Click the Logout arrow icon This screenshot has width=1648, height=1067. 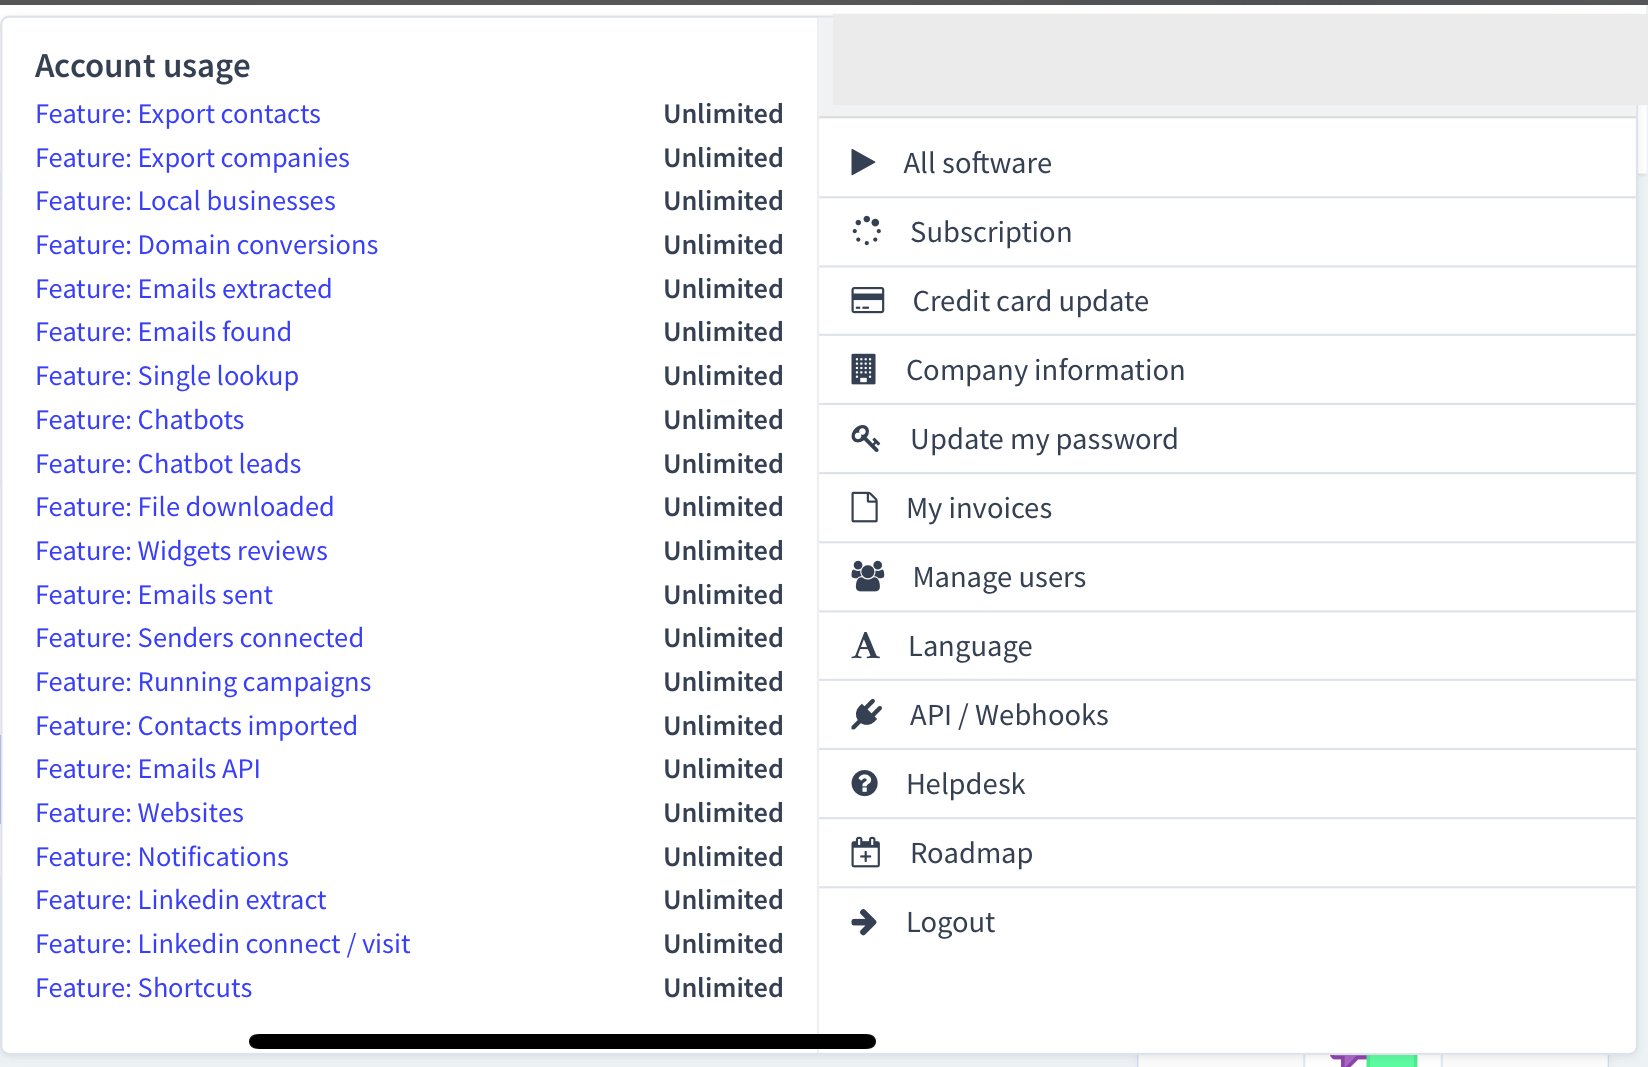(864, 922)
